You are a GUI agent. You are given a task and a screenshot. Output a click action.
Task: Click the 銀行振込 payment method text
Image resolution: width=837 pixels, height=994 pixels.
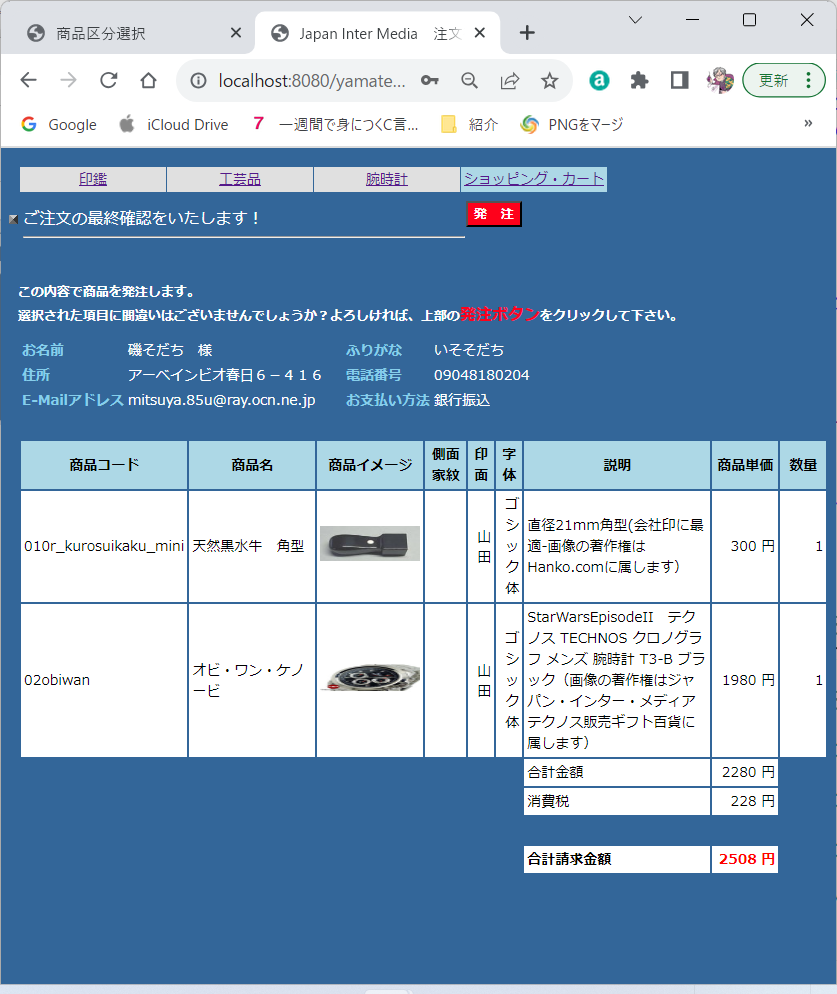tap(462, 400)
